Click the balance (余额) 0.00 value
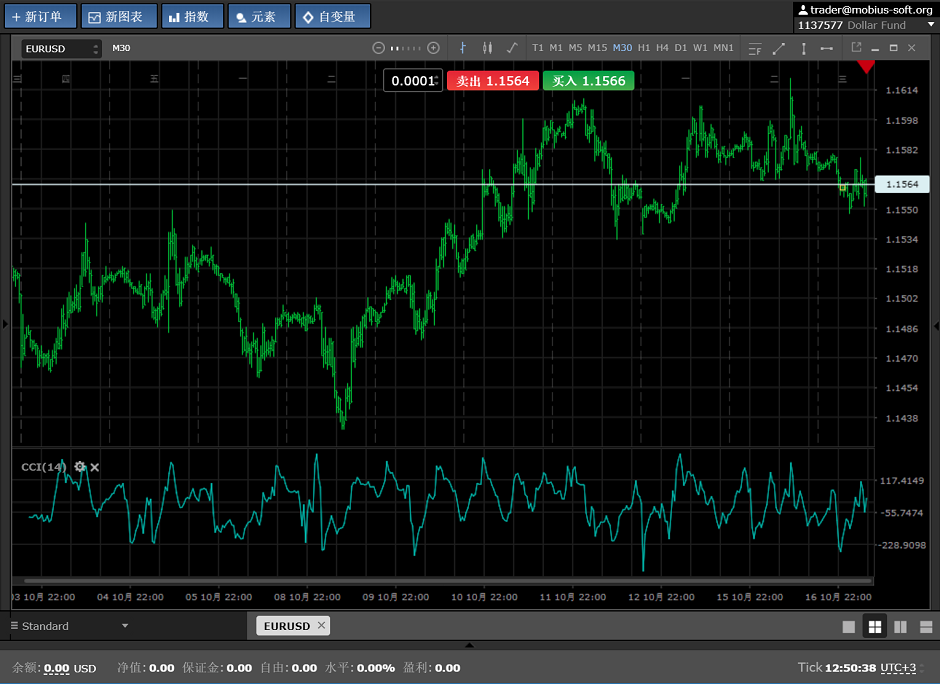Image resolution: width=940 pixels, height=684 pixels. tap(56, 668)
